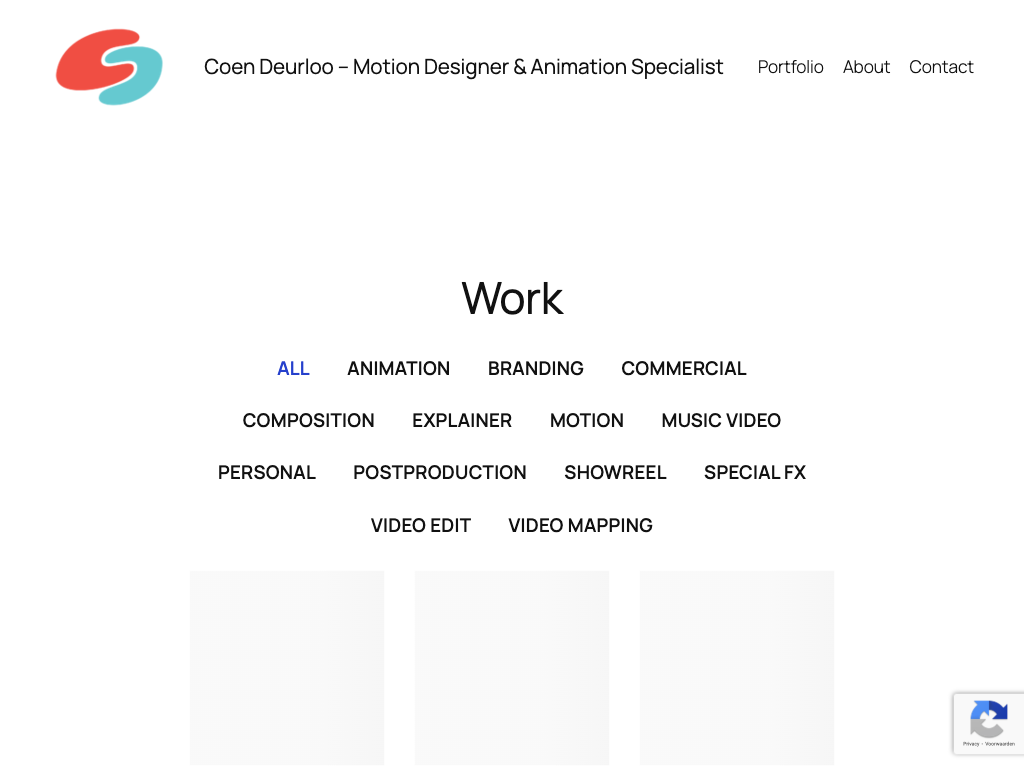
Task: Show COMPOSITION projects
Action: point(308,421)
